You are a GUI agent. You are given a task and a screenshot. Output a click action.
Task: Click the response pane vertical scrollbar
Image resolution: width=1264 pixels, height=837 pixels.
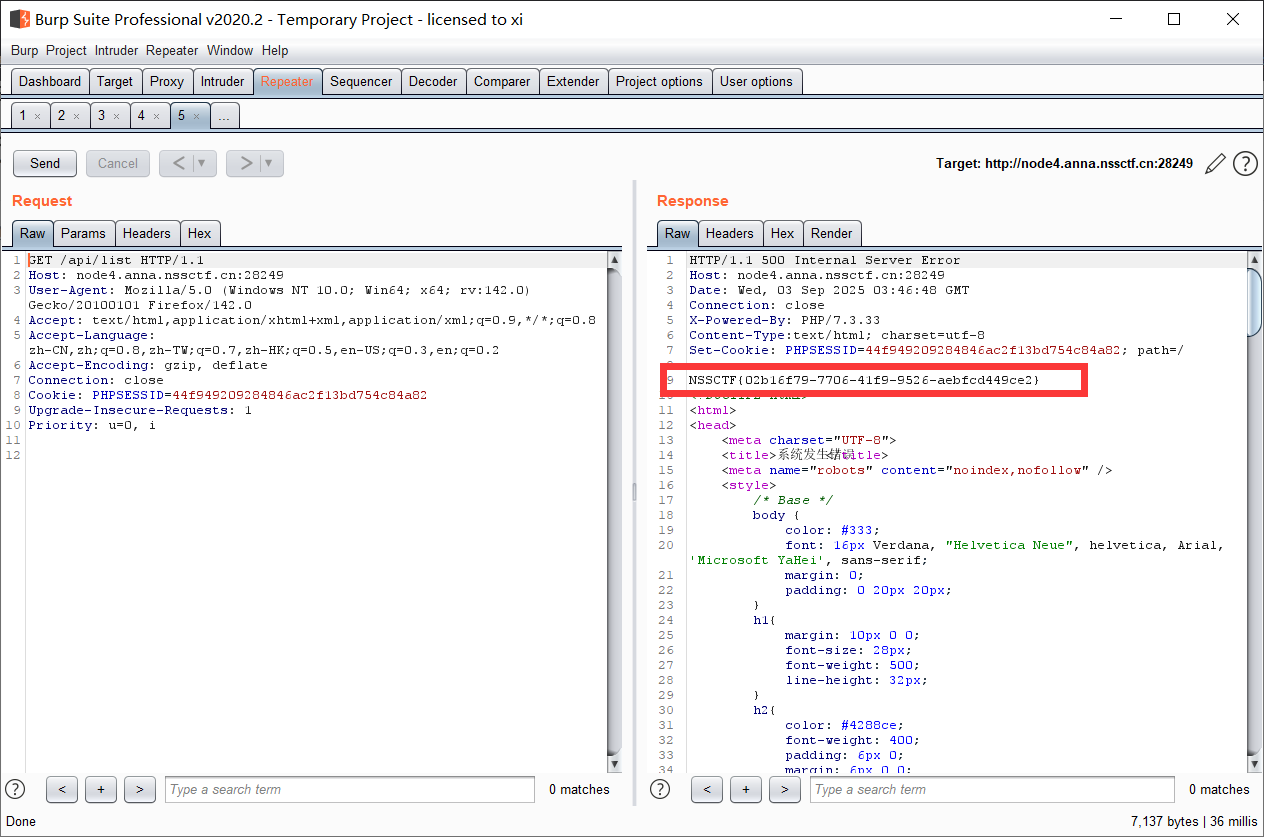(1254, 512)
